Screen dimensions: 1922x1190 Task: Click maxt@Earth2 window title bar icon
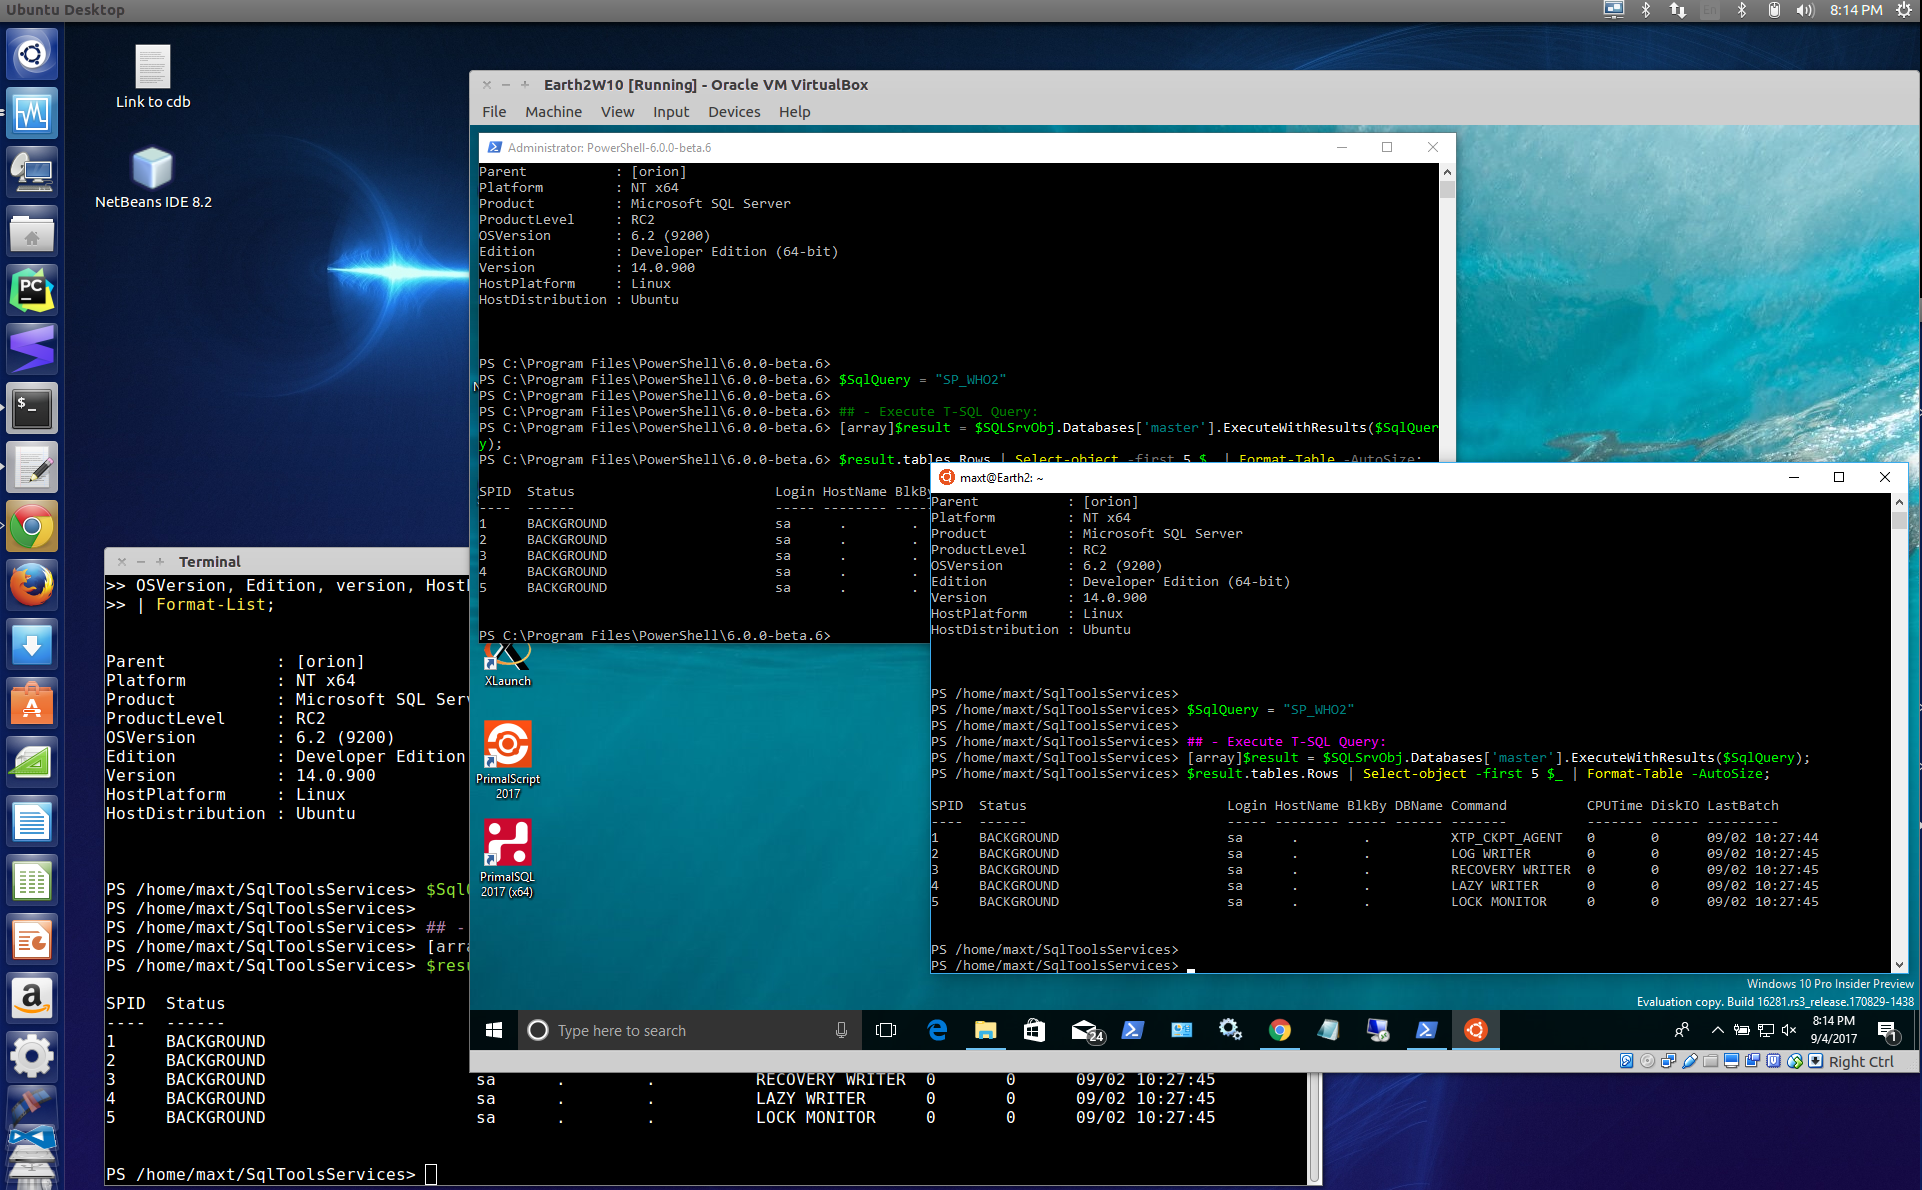pos(946,477)
